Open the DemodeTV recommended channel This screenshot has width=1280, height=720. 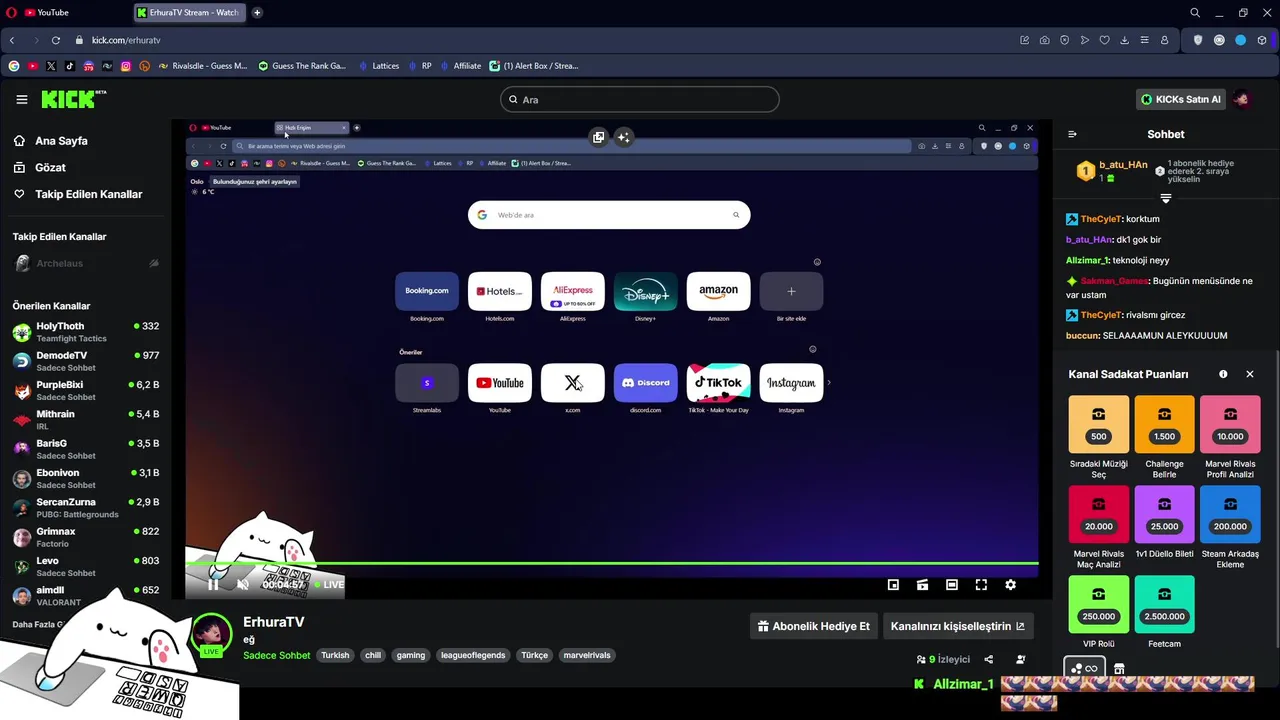[x=85, y=361]
